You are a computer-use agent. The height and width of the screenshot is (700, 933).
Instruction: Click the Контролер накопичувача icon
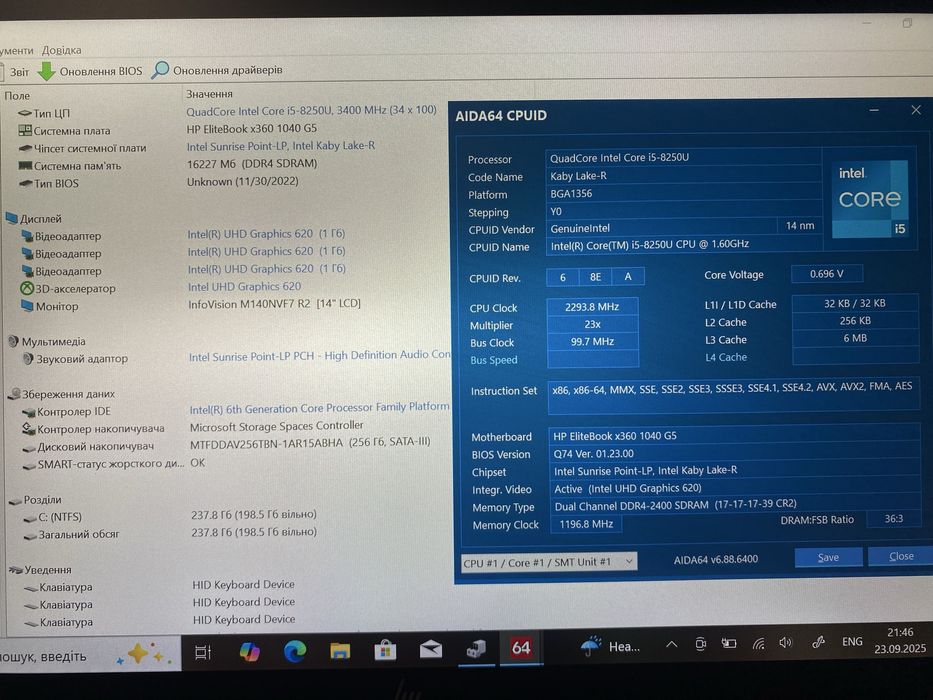29,429
